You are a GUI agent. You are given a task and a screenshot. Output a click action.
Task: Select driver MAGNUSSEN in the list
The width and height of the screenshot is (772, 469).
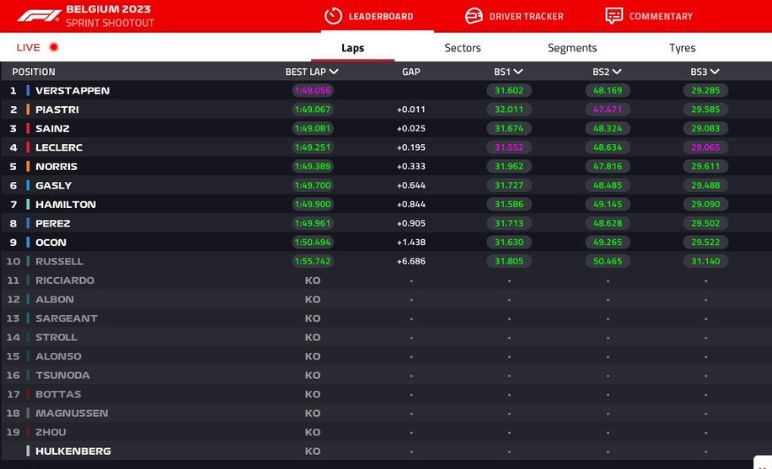(x=72, y=413)
